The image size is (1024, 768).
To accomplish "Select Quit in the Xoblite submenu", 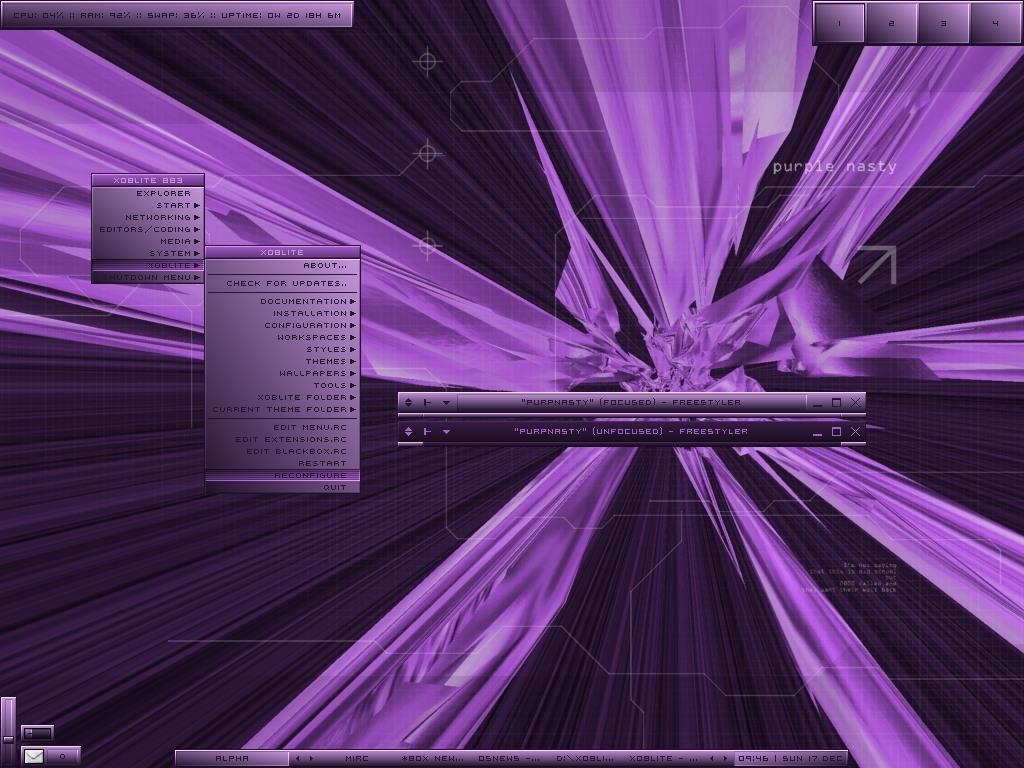I will coord(283,487).
